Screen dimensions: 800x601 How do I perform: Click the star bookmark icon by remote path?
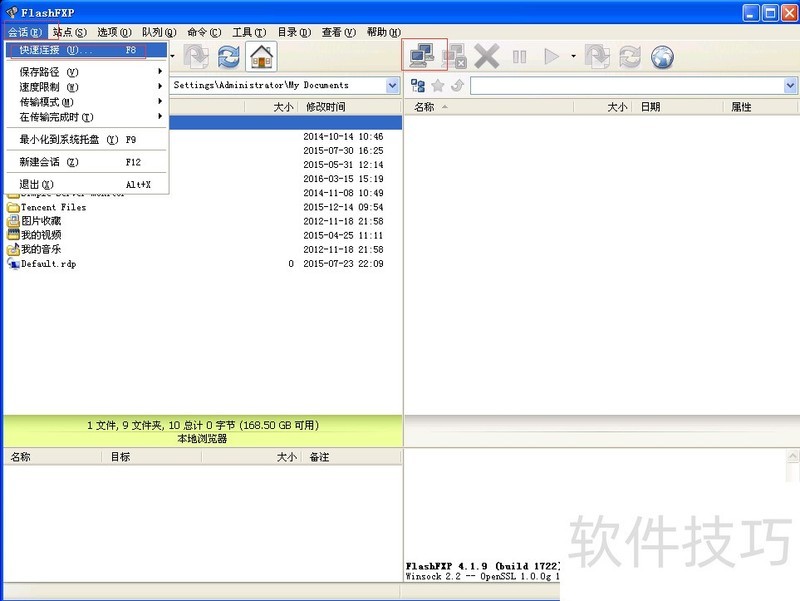pyautogui.click(x=437, y=86)
